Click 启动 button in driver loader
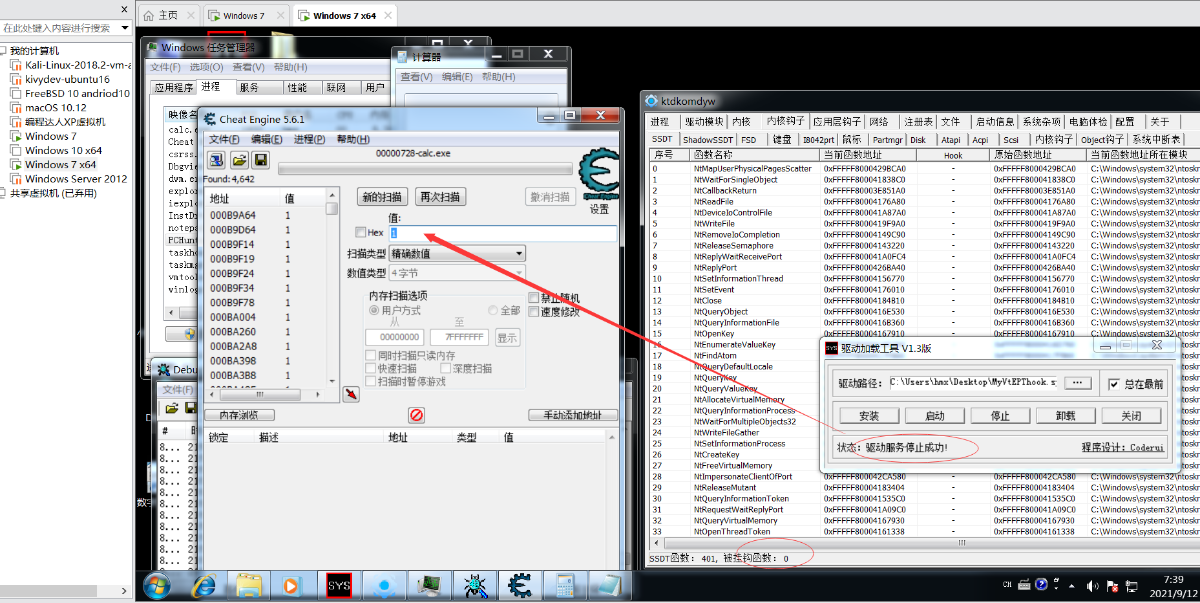1200x603 pixels. coord(934,416)
